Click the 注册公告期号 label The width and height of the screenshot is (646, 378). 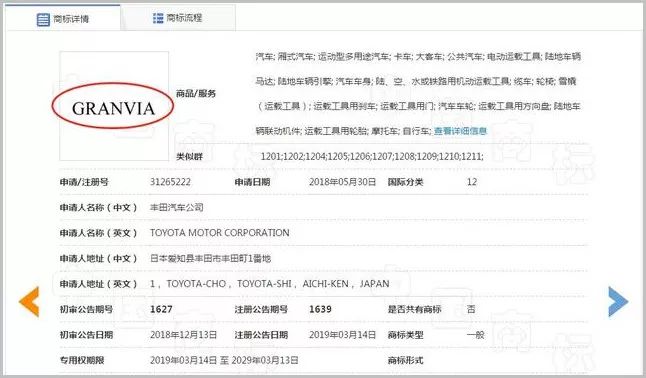261,309
